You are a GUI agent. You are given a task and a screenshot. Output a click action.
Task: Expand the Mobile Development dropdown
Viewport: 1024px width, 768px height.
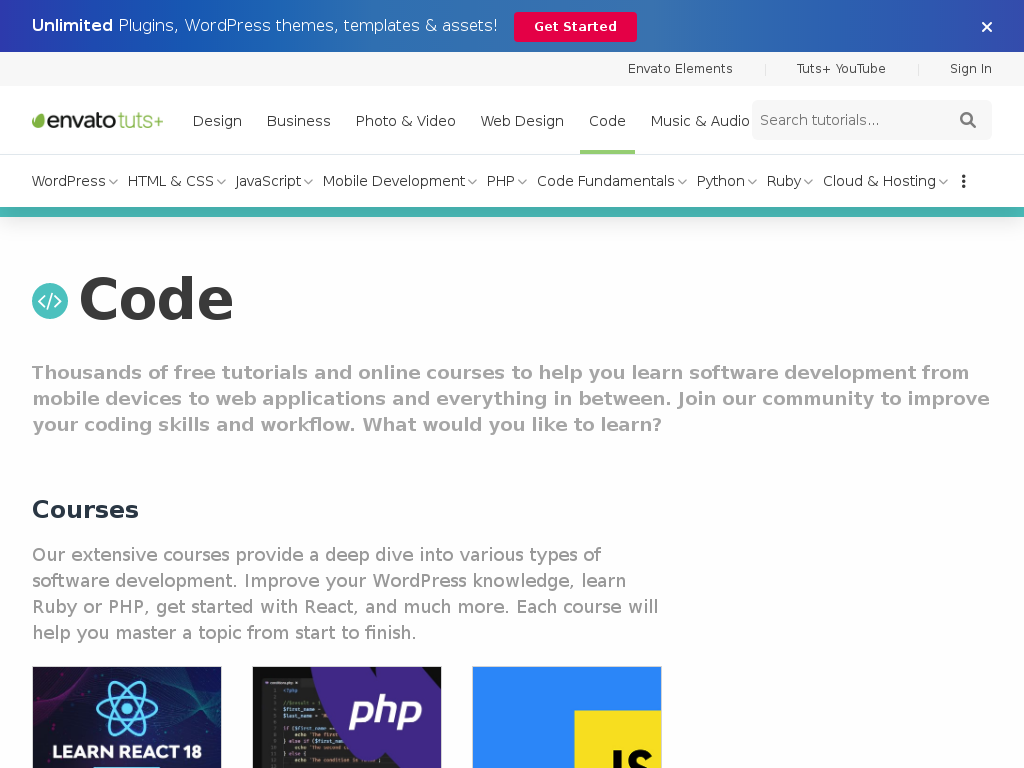(x=400, y=181)
